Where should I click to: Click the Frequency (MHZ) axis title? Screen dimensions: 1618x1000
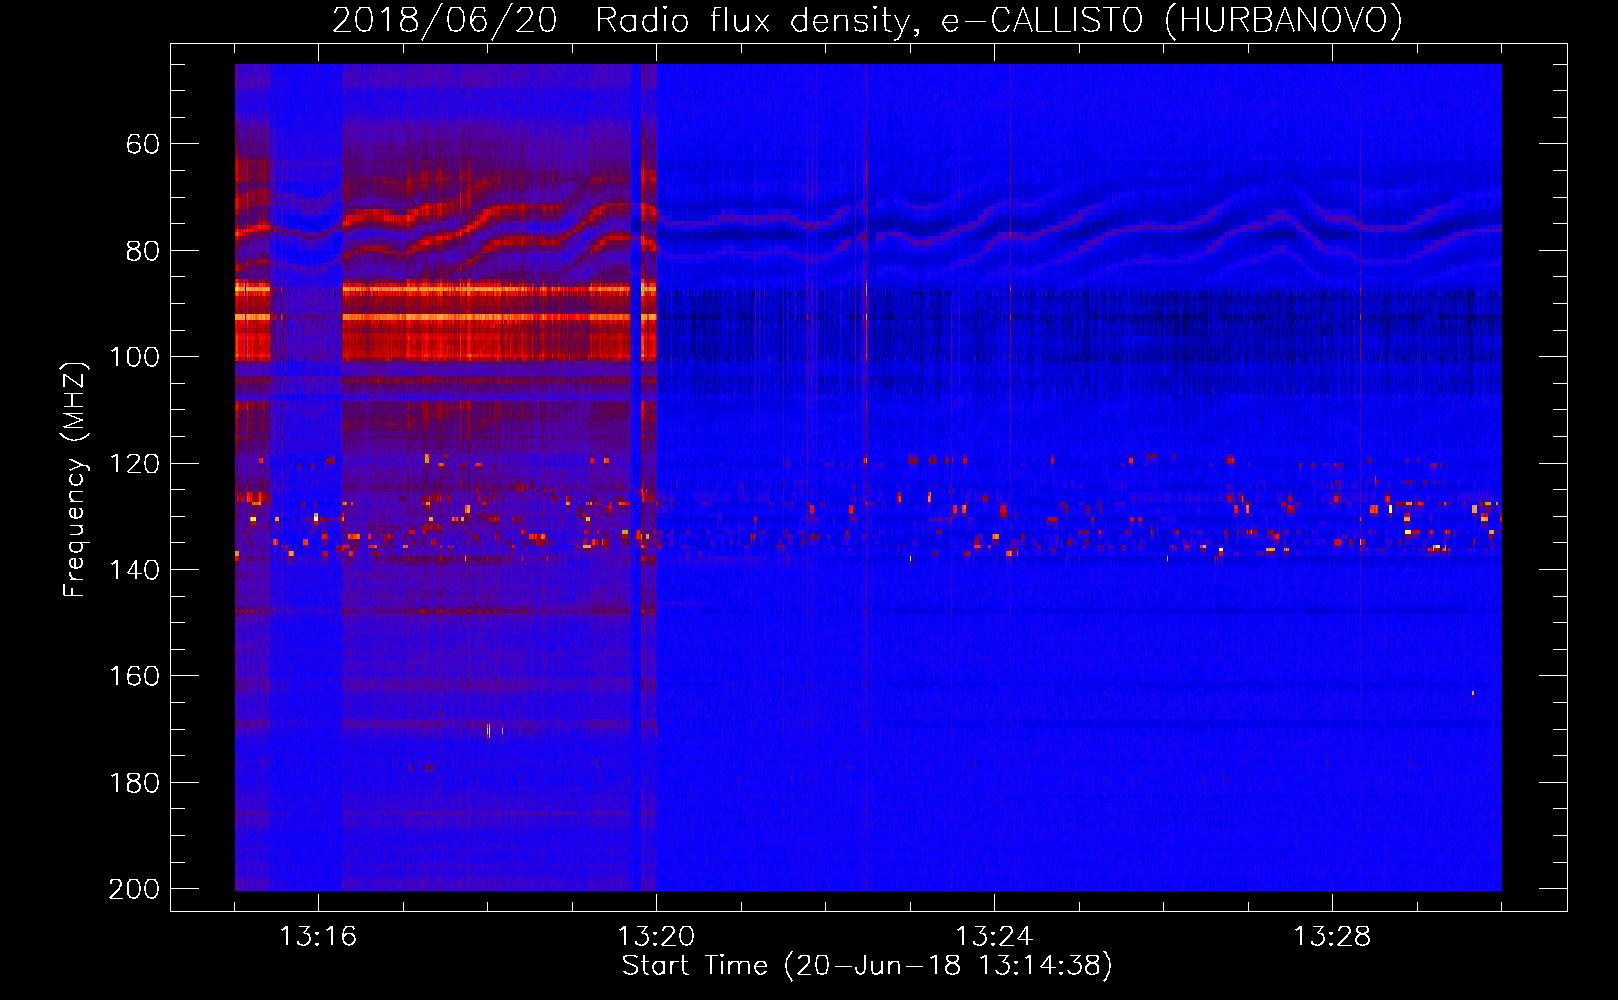tap(75, 479)
